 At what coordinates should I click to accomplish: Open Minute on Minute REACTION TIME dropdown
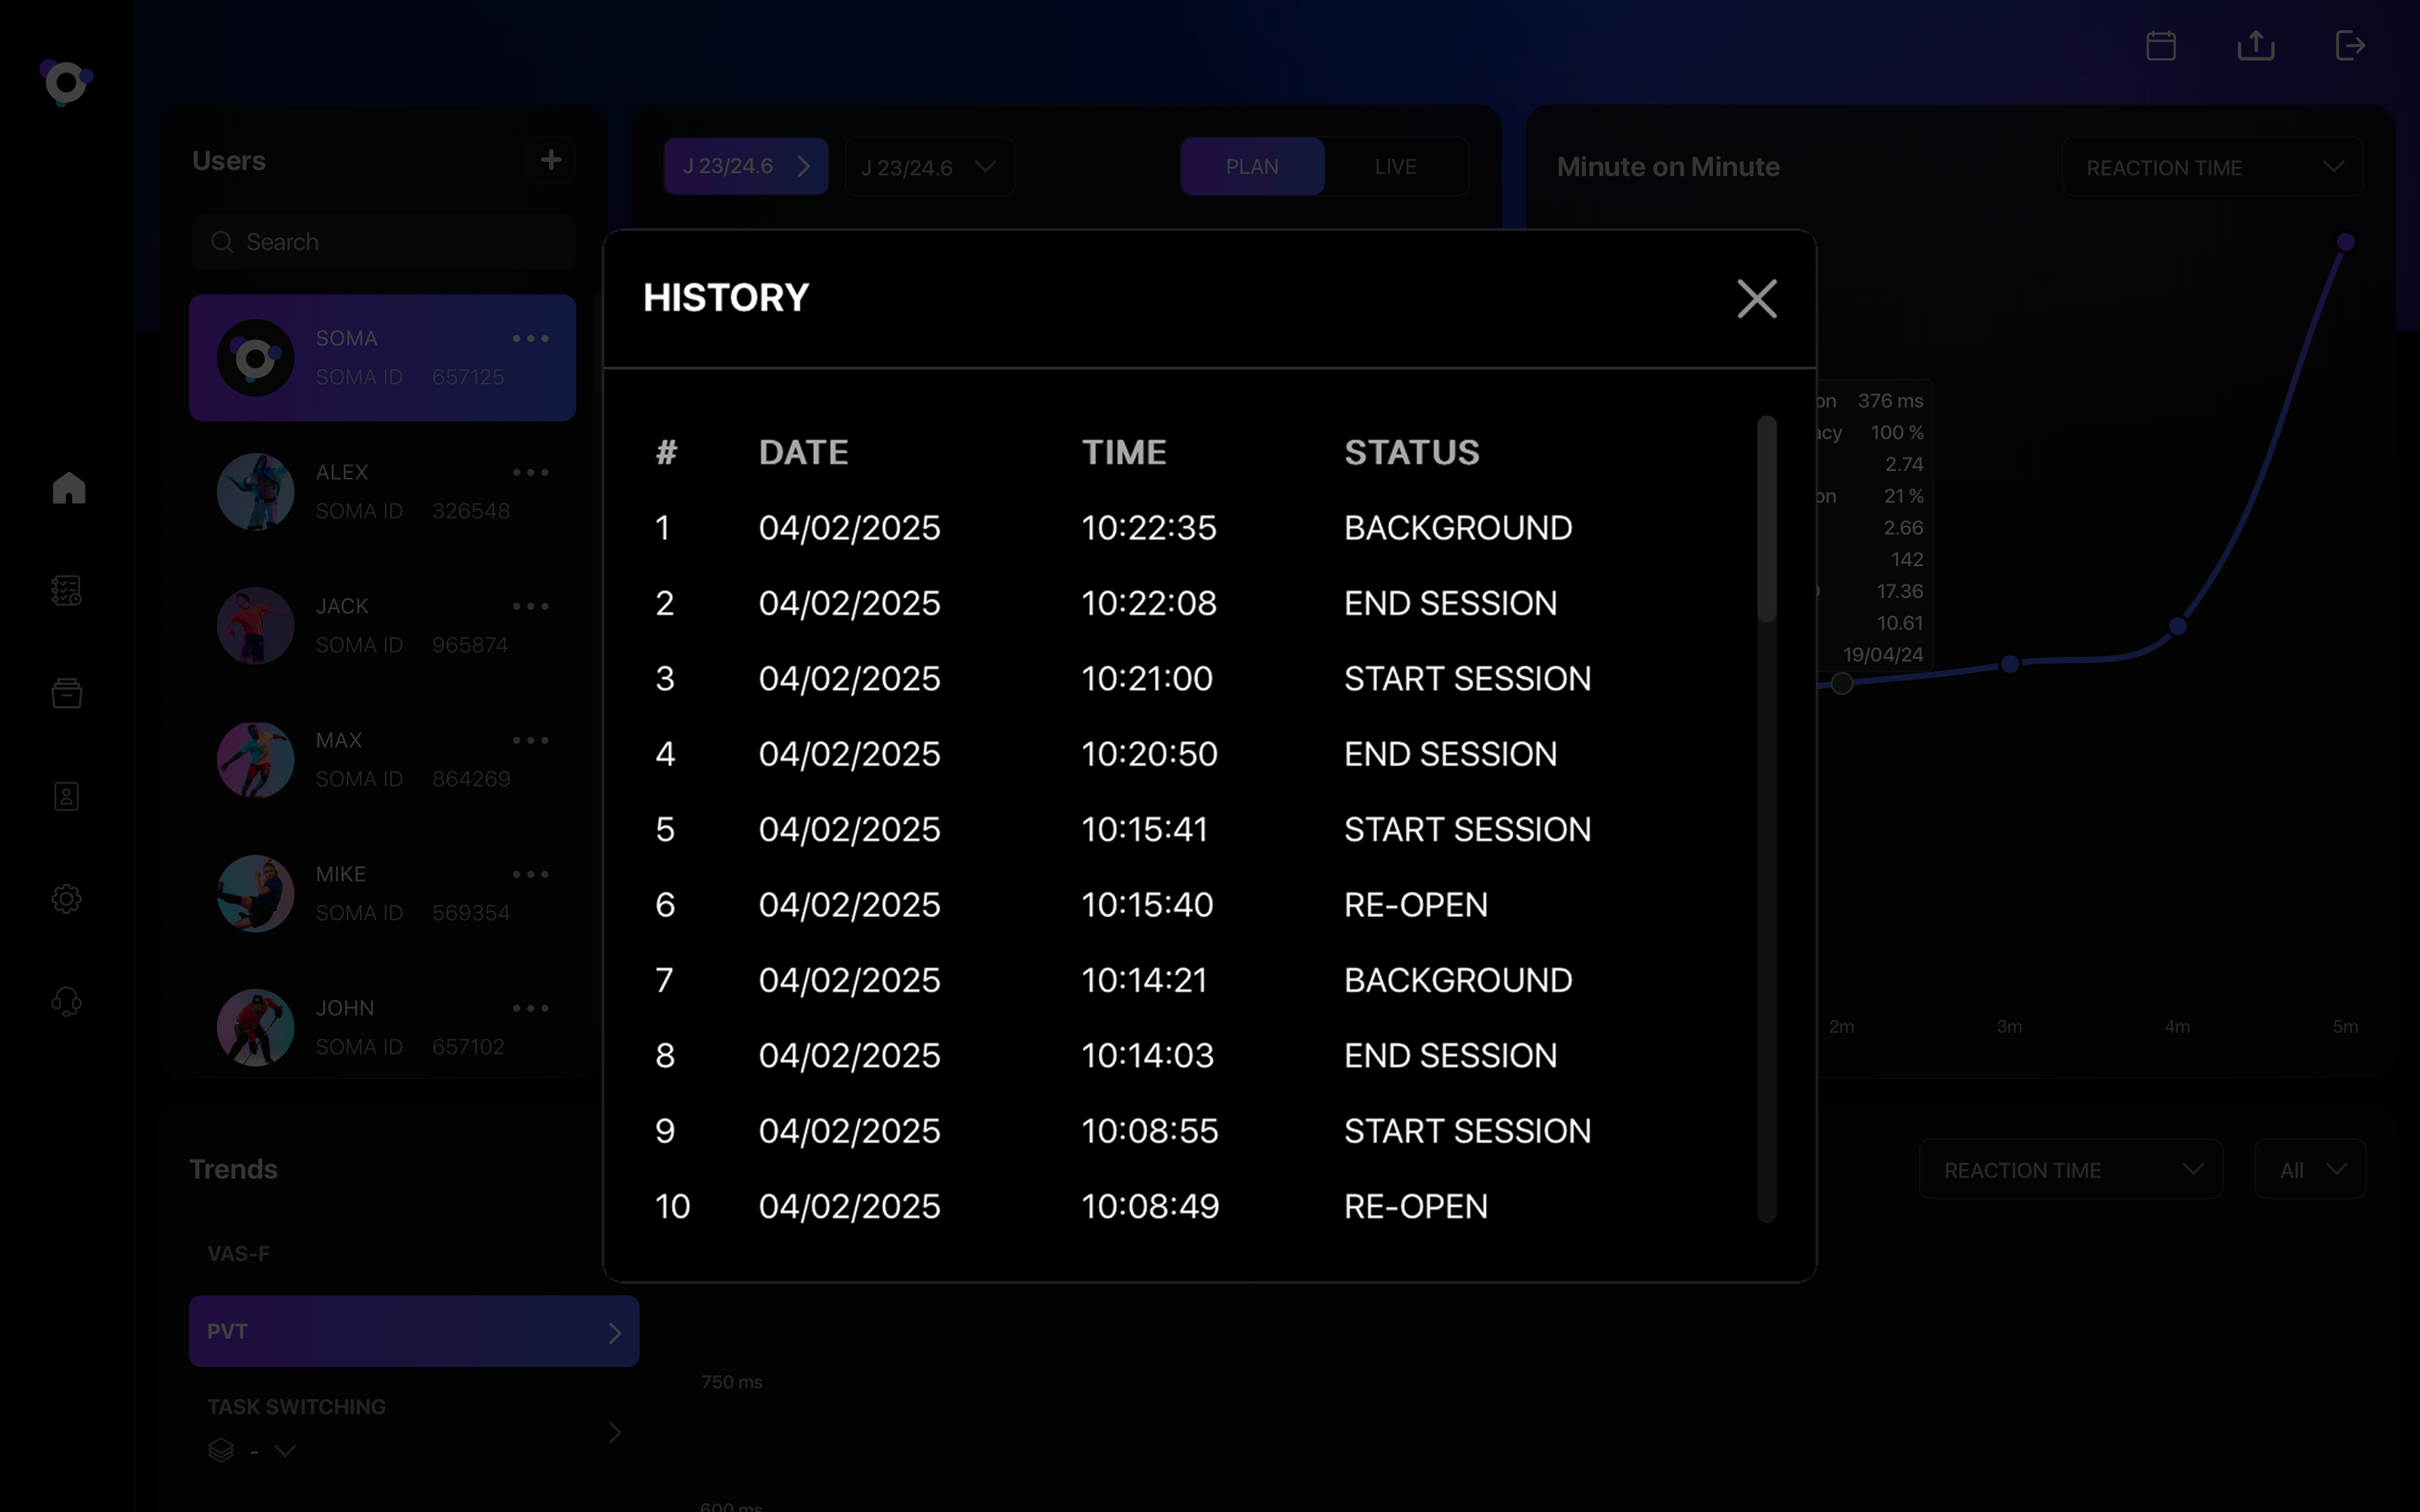[2212, 168]
